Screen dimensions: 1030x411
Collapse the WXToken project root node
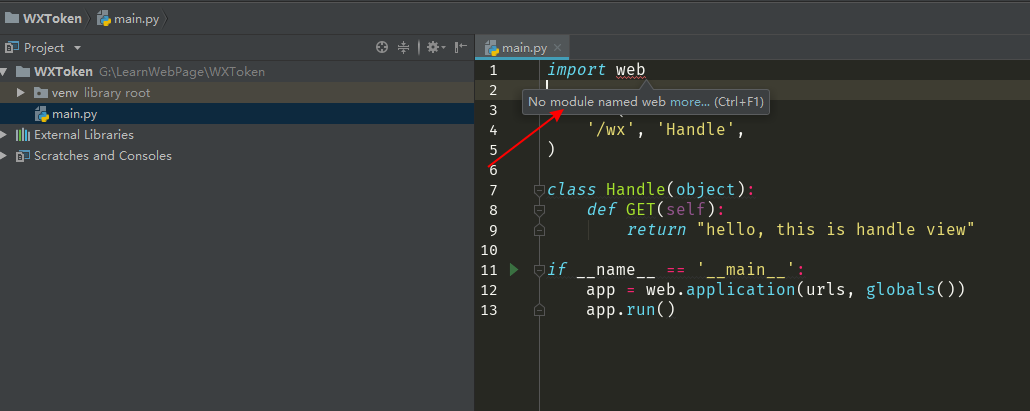(4, 72)
